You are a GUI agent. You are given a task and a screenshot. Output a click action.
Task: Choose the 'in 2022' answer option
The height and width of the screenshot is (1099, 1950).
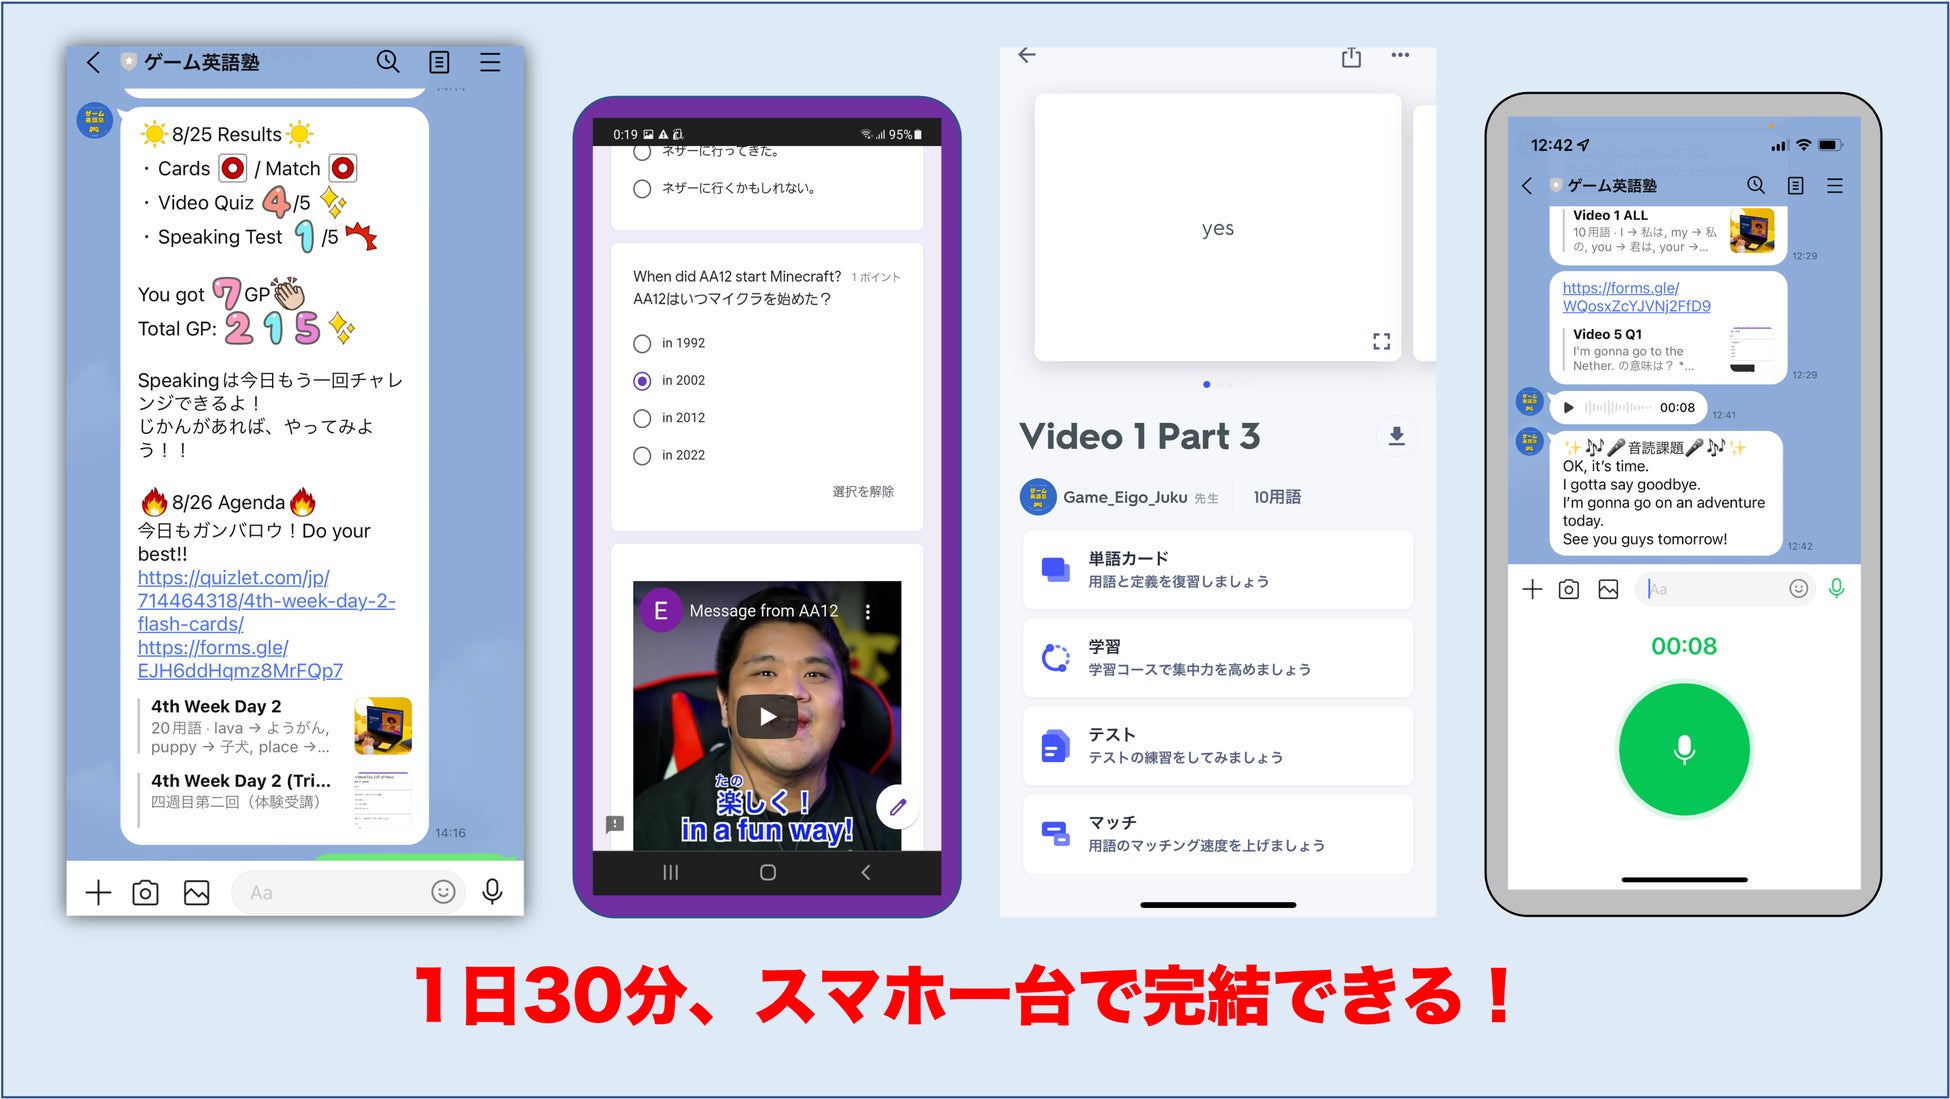pyautogui.click(x=642, y=456)
